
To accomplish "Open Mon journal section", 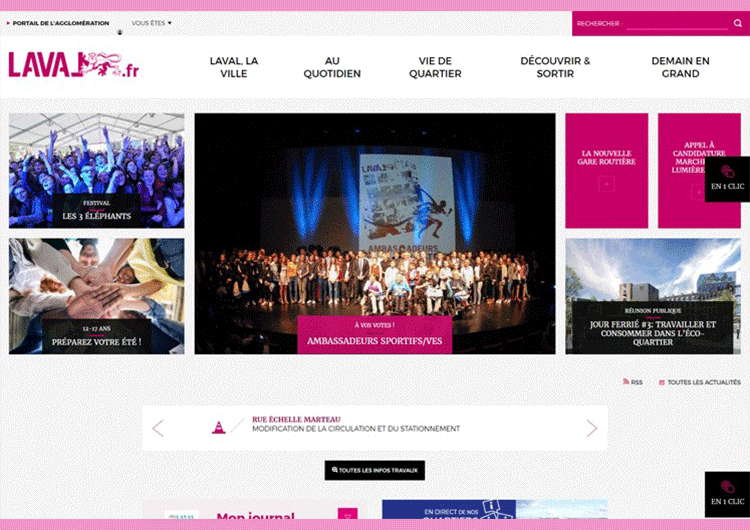I will coord(255,510).
